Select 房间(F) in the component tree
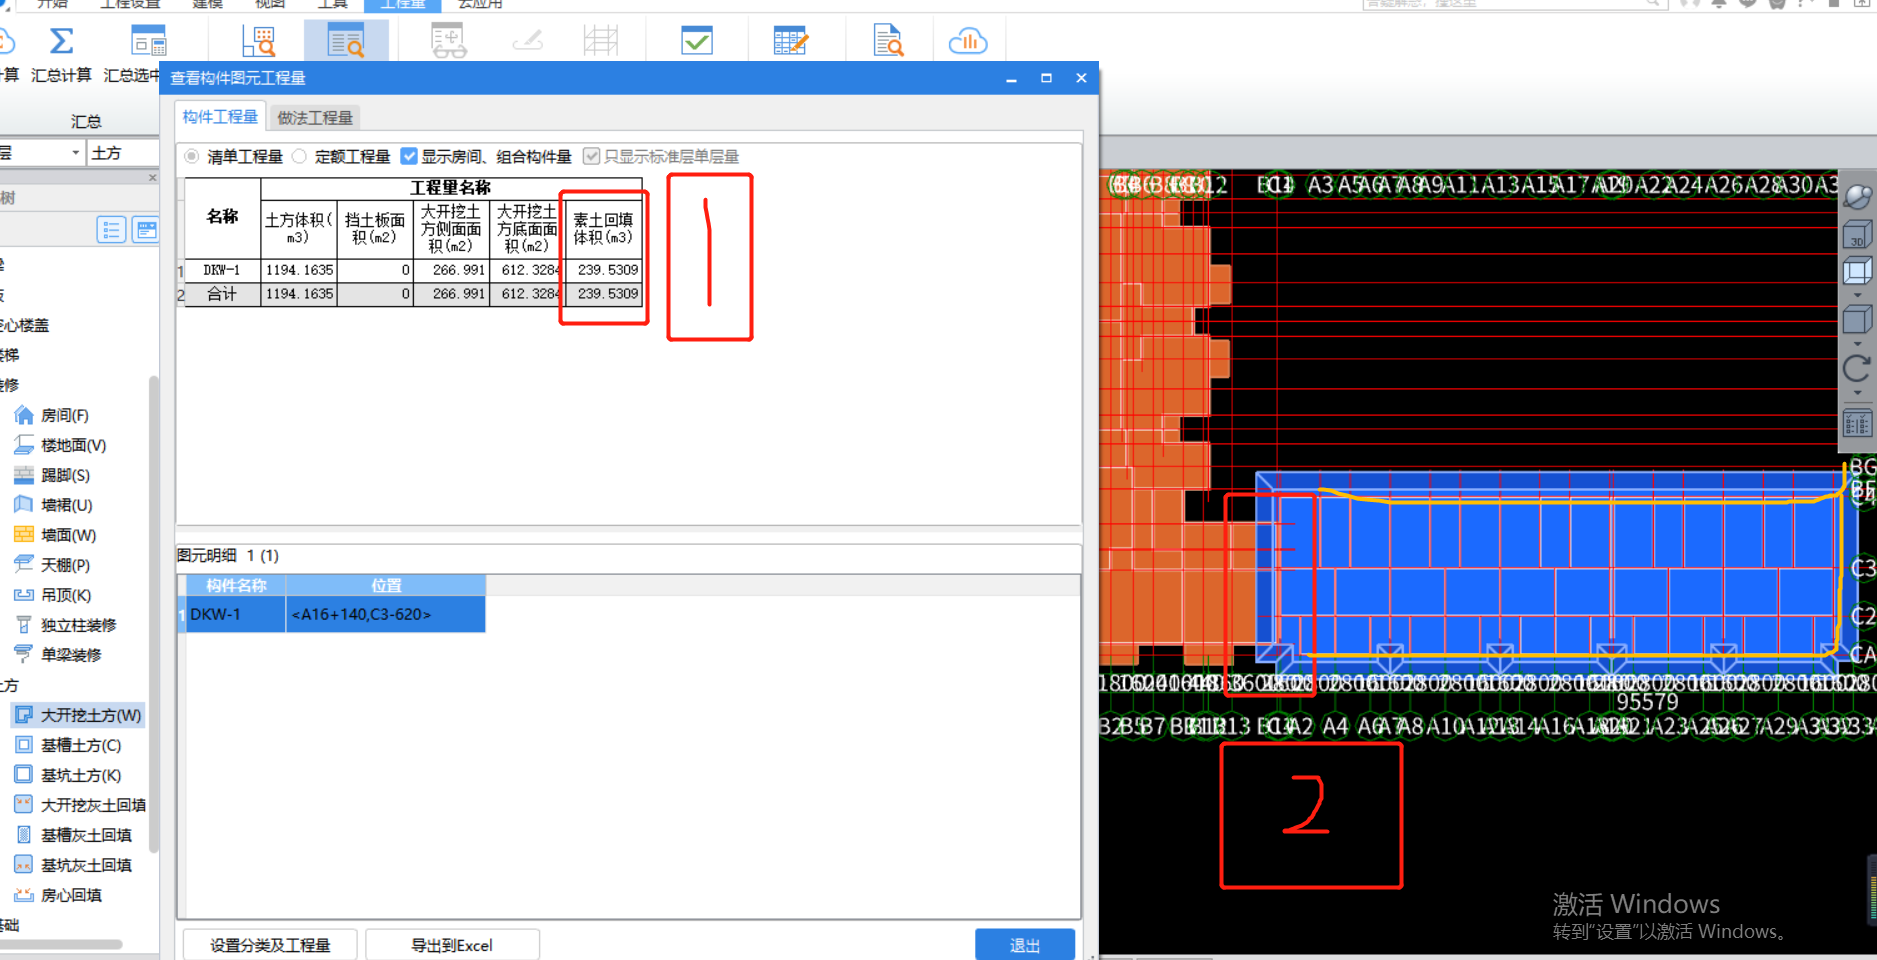Viewport: 1877px width, 960px height. (65, 415)
